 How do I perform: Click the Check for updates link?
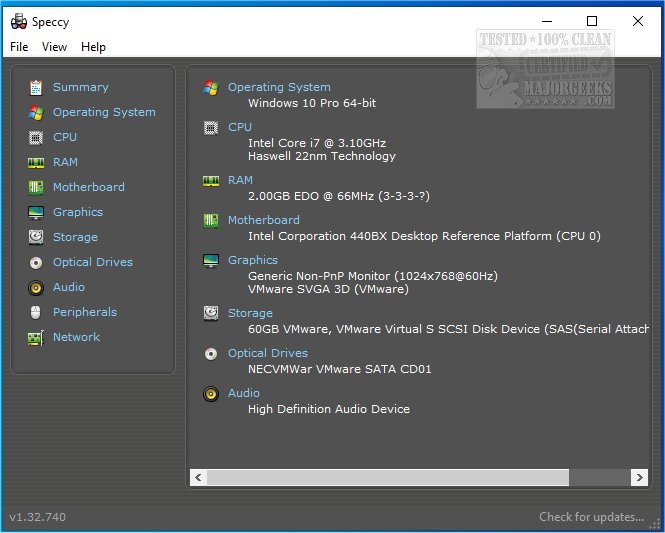[591, 517]
